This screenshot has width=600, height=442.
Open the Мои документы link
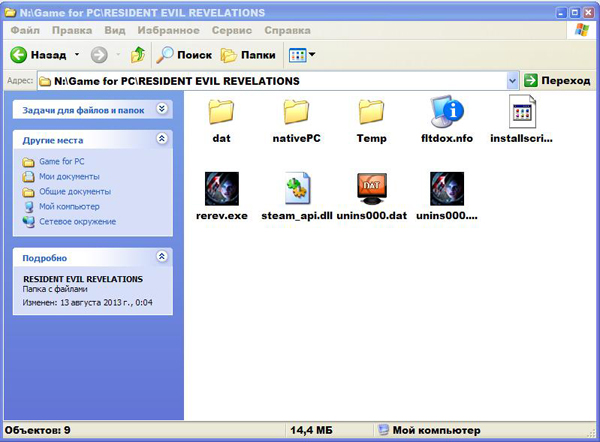(x=69, y=176)
